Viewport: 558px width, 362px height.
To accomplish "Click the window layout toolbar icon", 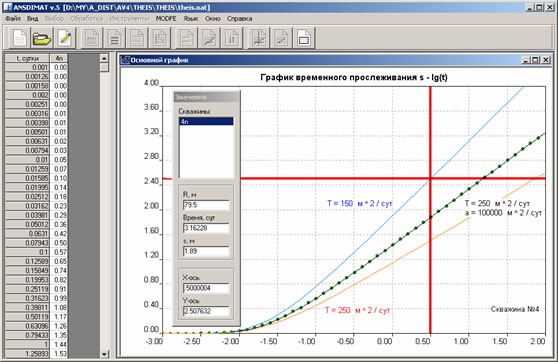I will [x=304, y=38].
